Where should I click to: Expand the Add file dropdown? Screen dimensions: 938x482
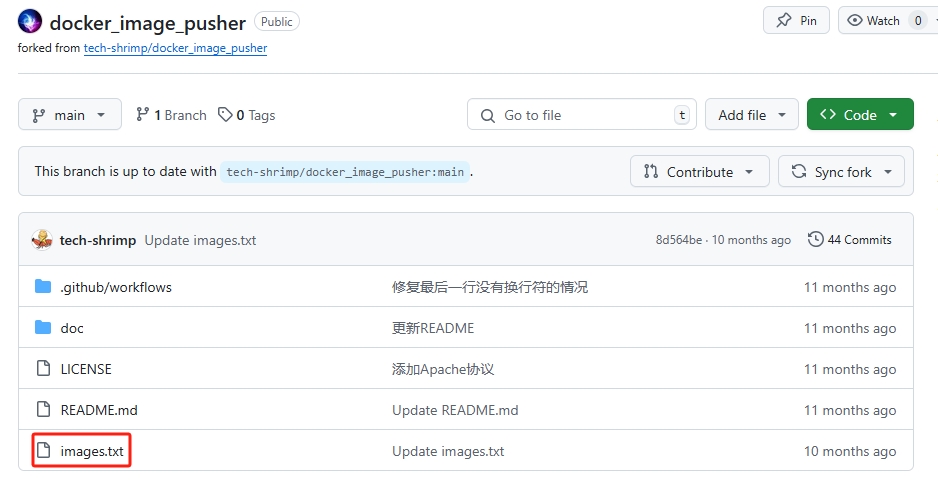pos(751,115)
